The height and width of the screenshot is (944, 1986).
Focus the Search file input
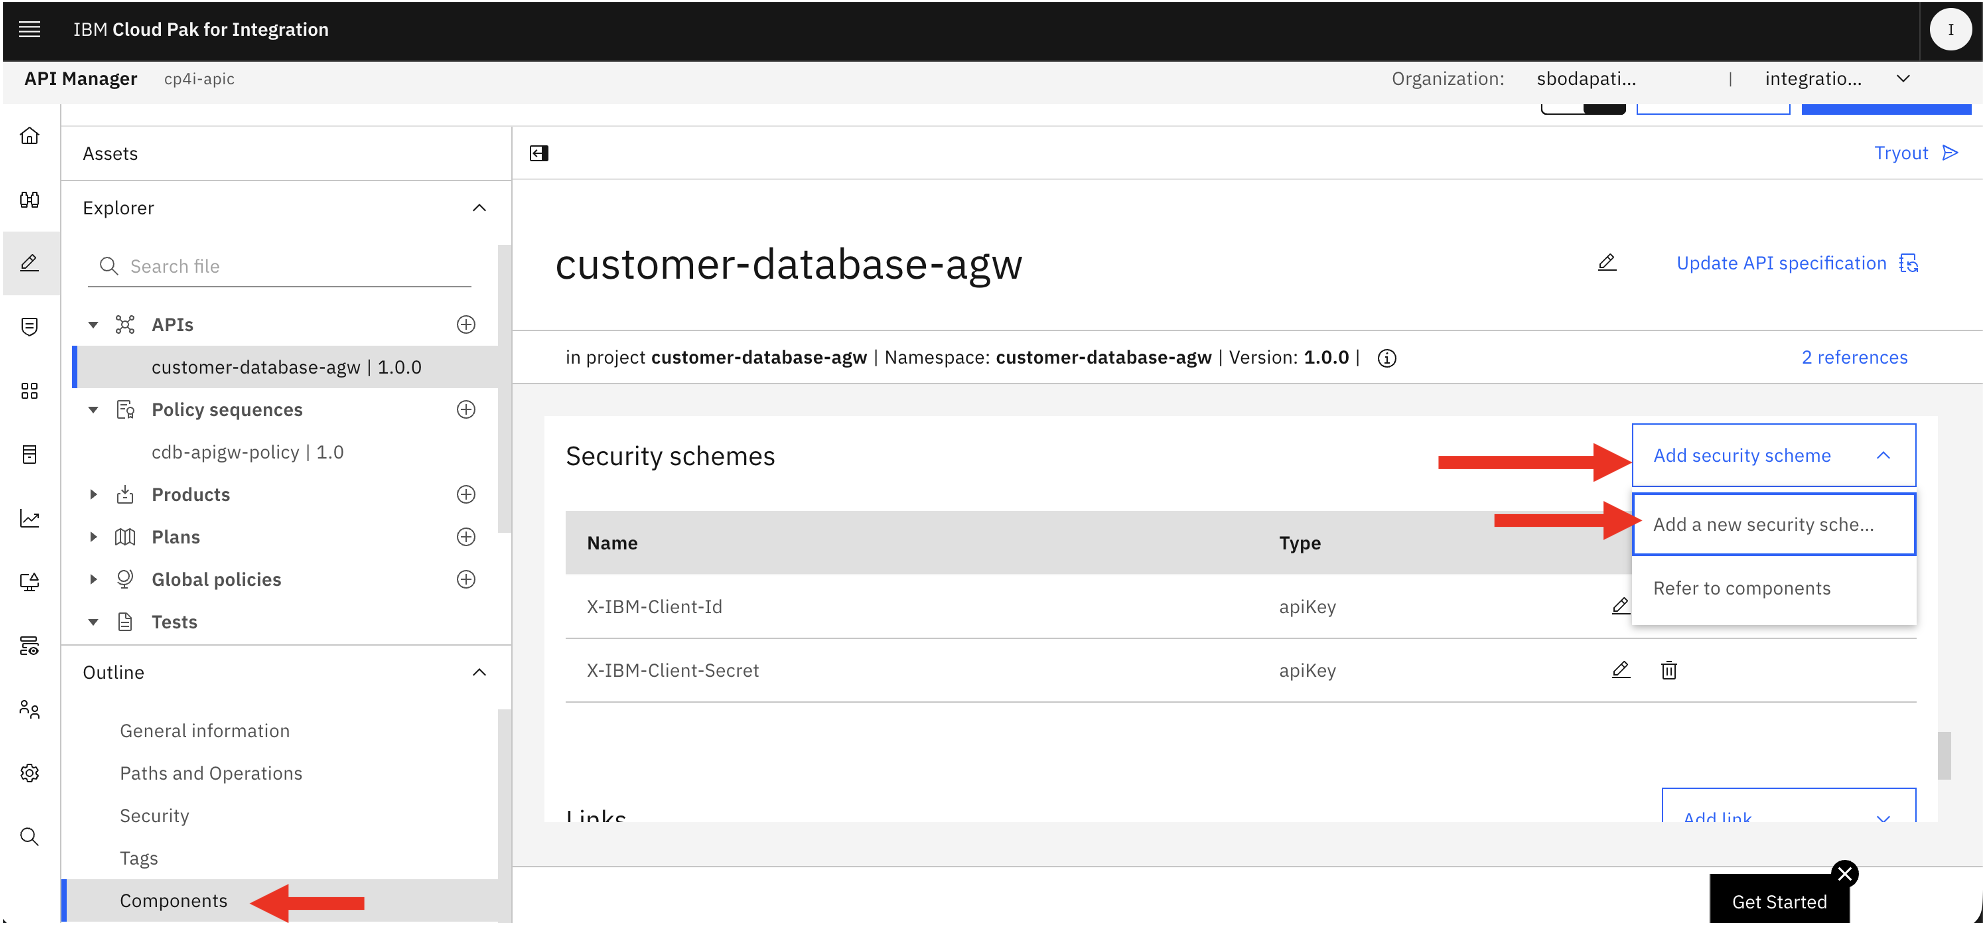pyautogui.click(x=280, y=266)
